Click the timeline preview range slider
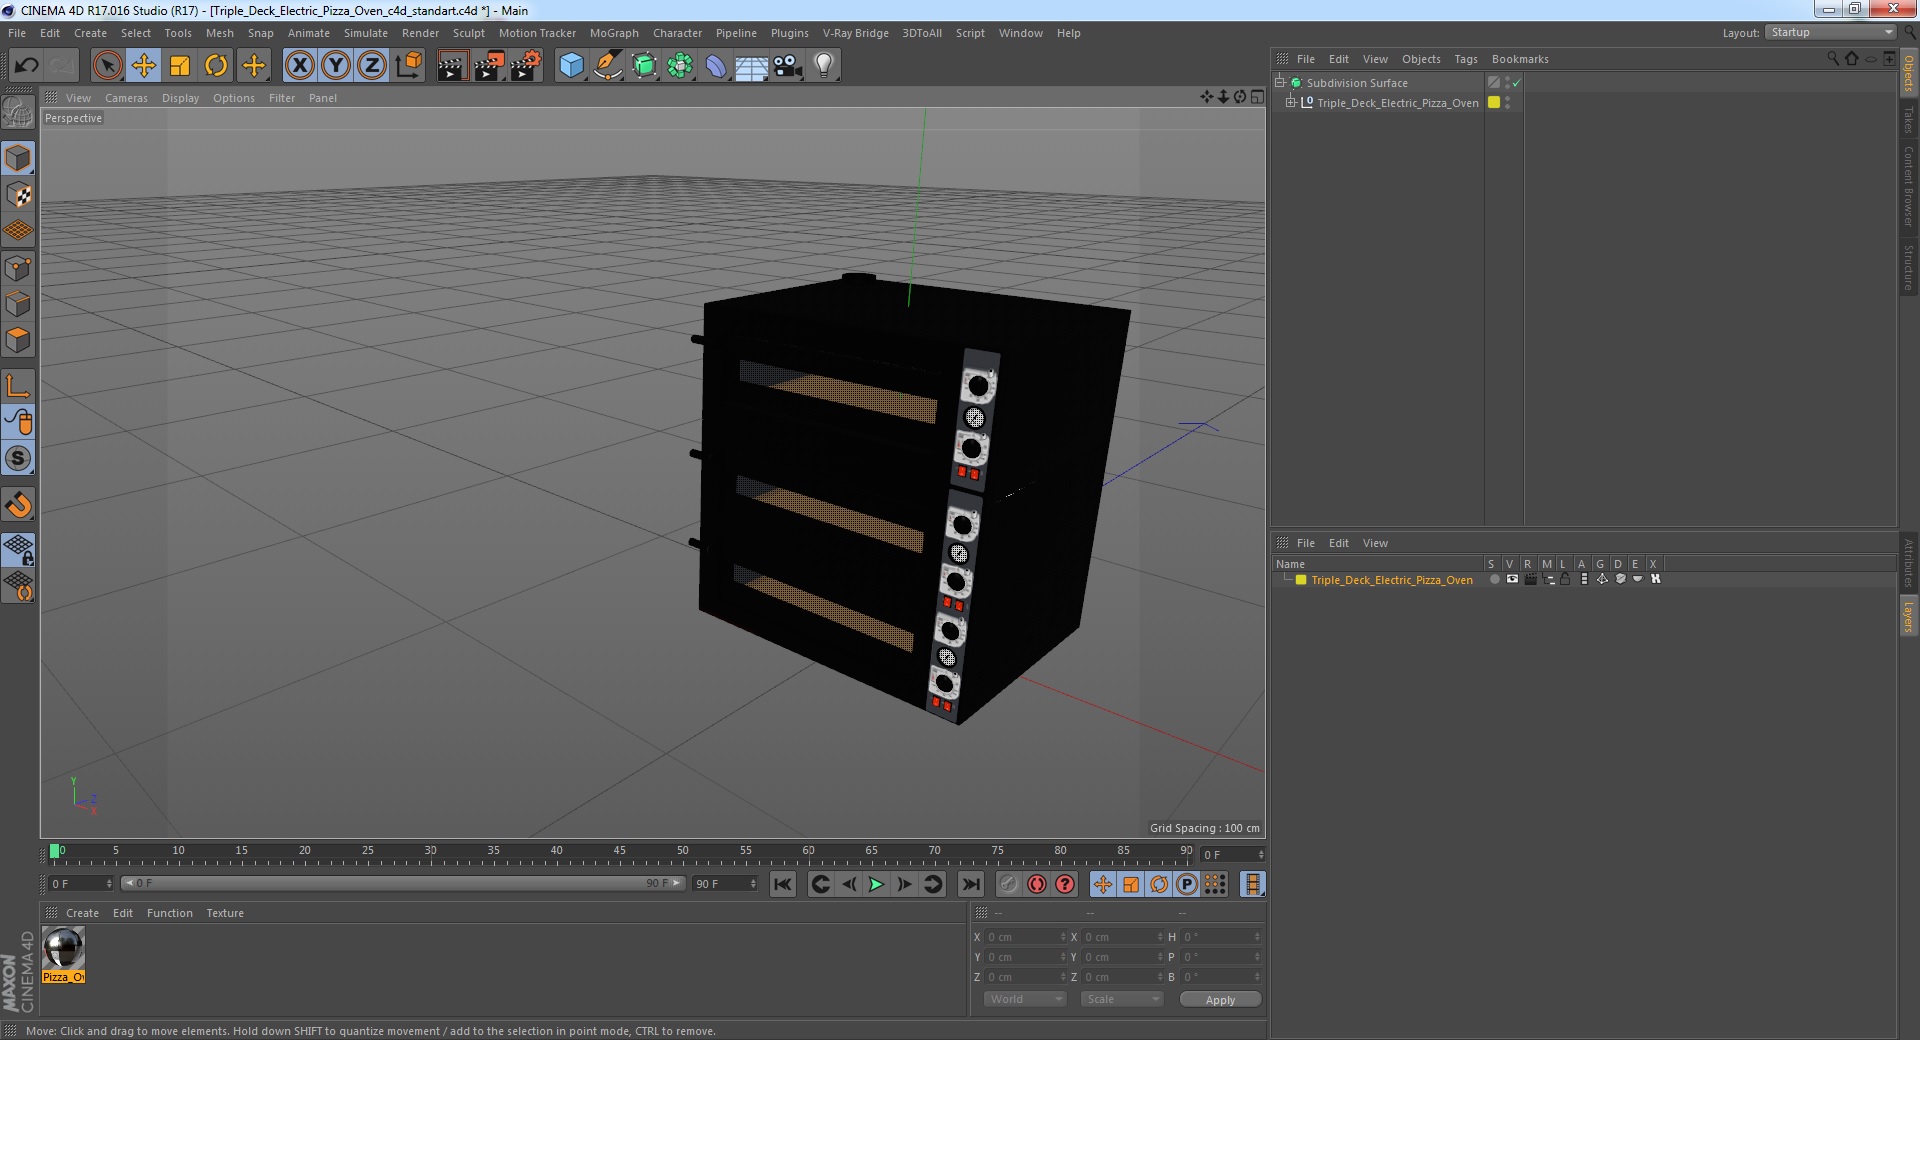The image size is (1920, 1158). [x=403, y=883]
